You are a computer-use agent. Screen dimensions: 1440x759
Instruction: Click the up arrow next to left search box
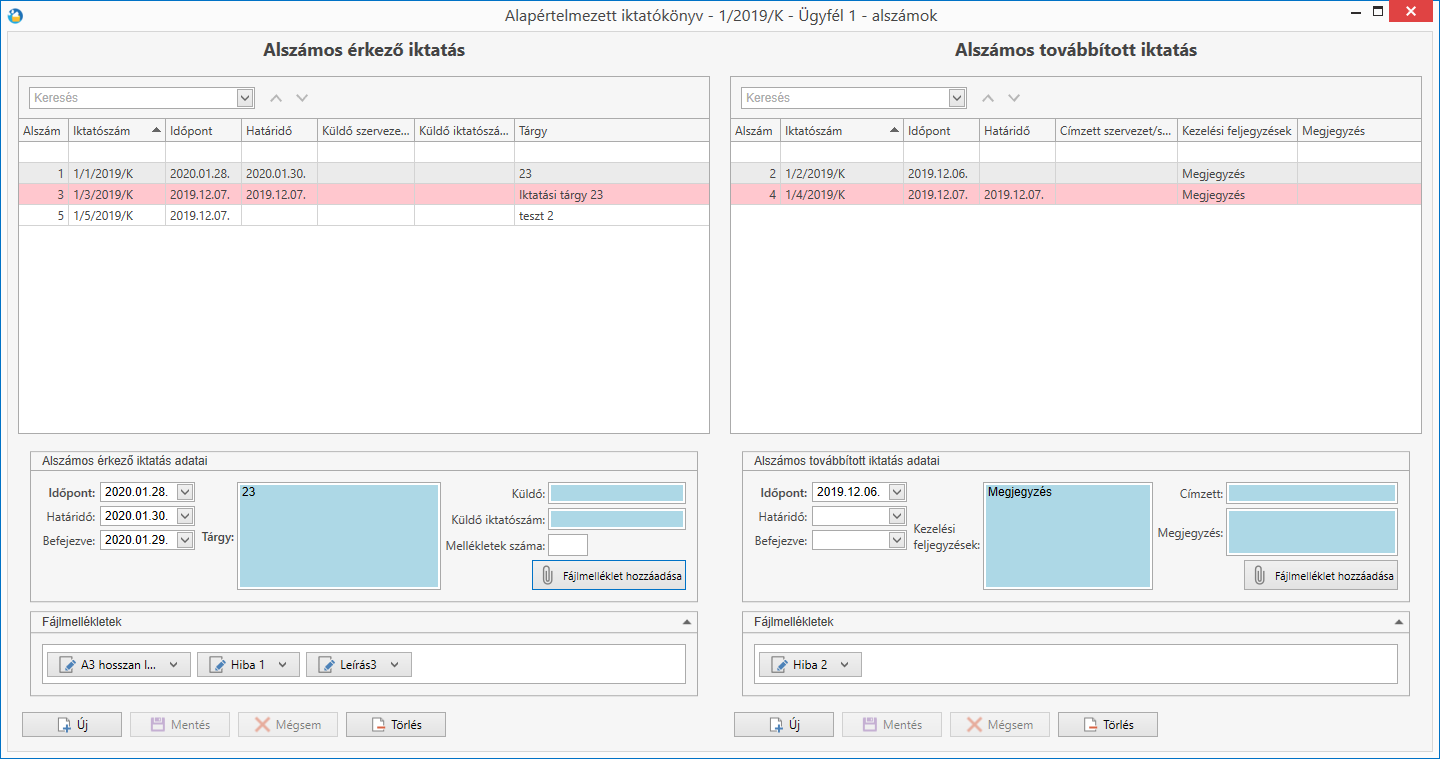[x=277, y=98]
